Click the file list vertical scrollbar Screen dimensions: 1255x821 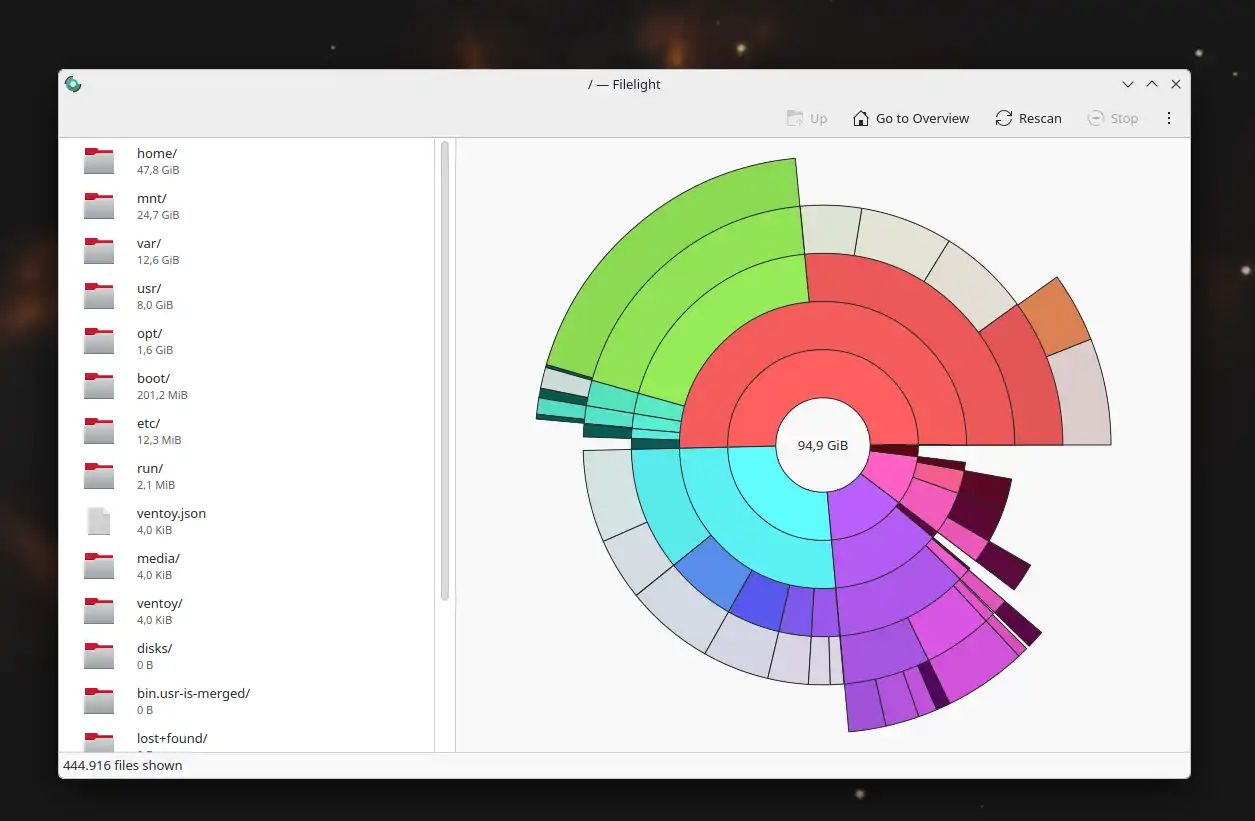pos(445,370)
